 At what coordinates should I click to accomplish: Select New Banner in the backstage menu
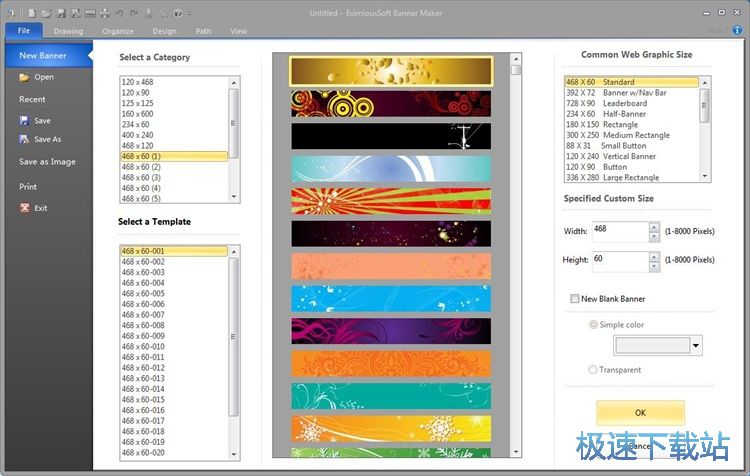(x=47, y=55)
